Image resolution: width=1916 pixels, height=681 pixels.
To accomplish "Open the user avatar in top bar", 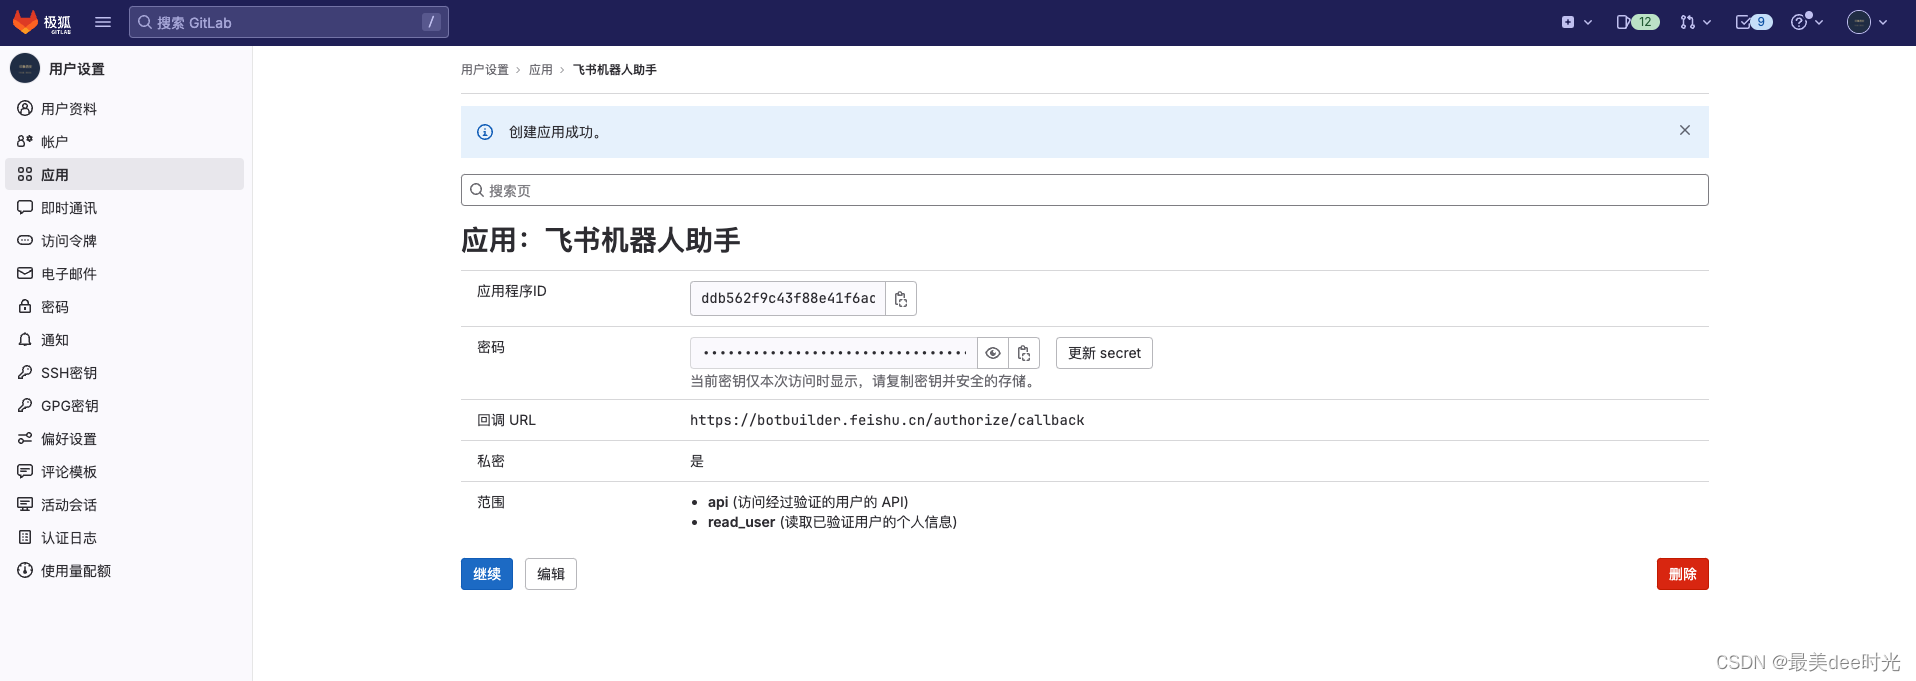I will click(x=1859, y=22).
